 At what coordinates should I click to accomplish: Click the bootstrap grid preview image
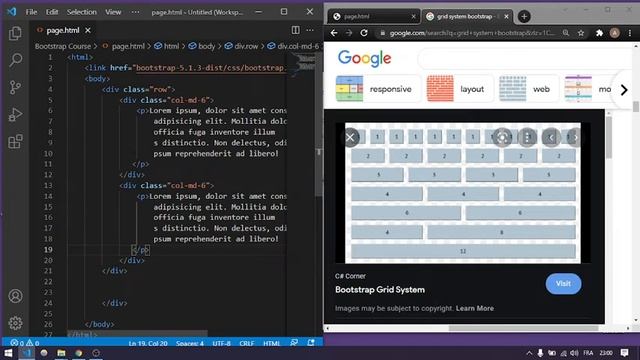463,193
